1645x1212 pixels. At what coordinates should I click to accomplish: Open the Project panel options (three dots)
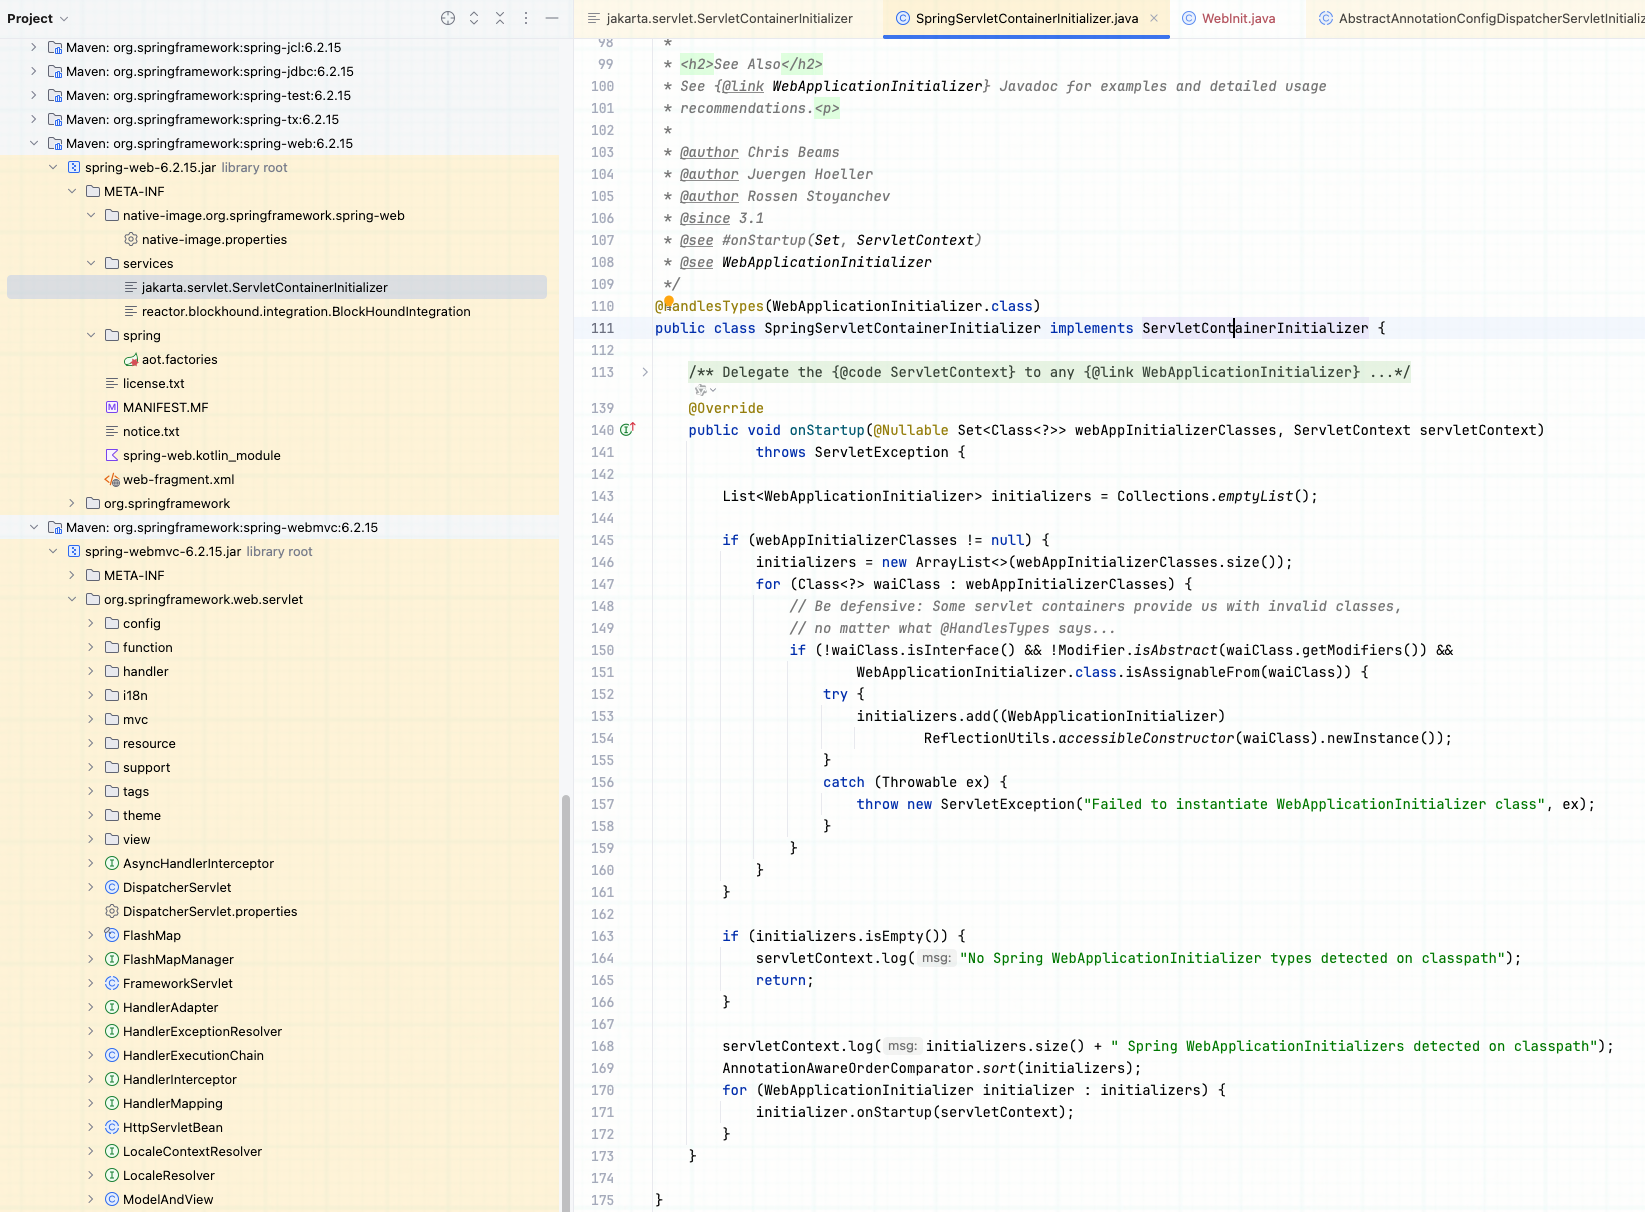click(x=526, y=18)
